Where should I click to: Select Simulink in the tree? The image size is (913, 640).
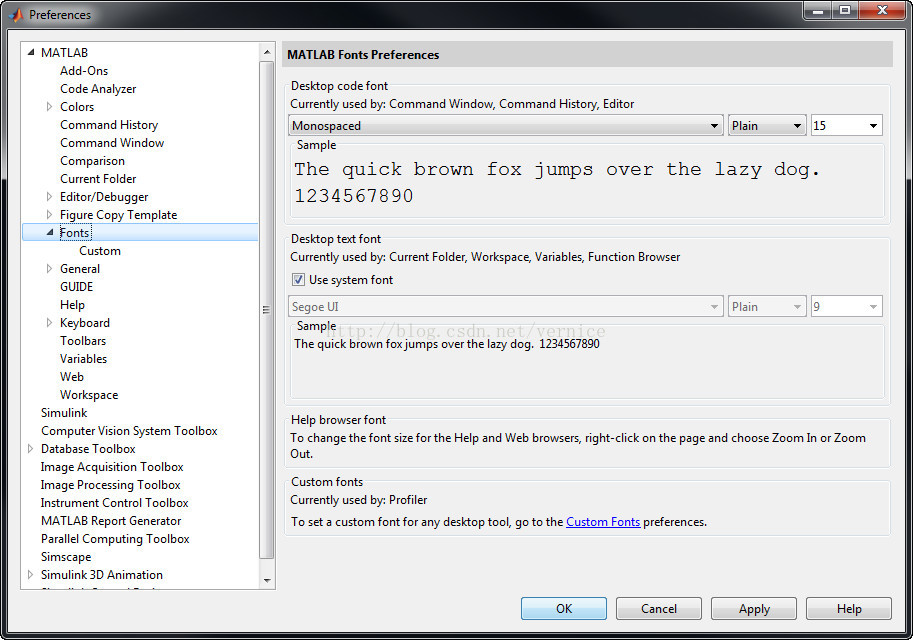pyautogui.click(x=64, y=413)
